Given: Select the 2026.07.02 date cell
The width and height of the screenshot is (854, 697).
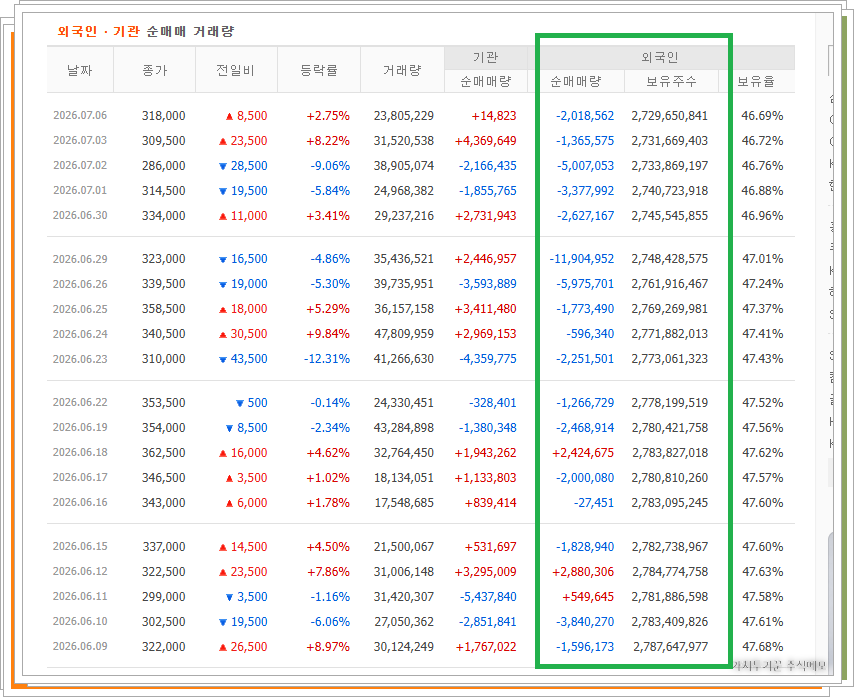Looking at the screenshot, I should tap(80, 166).
